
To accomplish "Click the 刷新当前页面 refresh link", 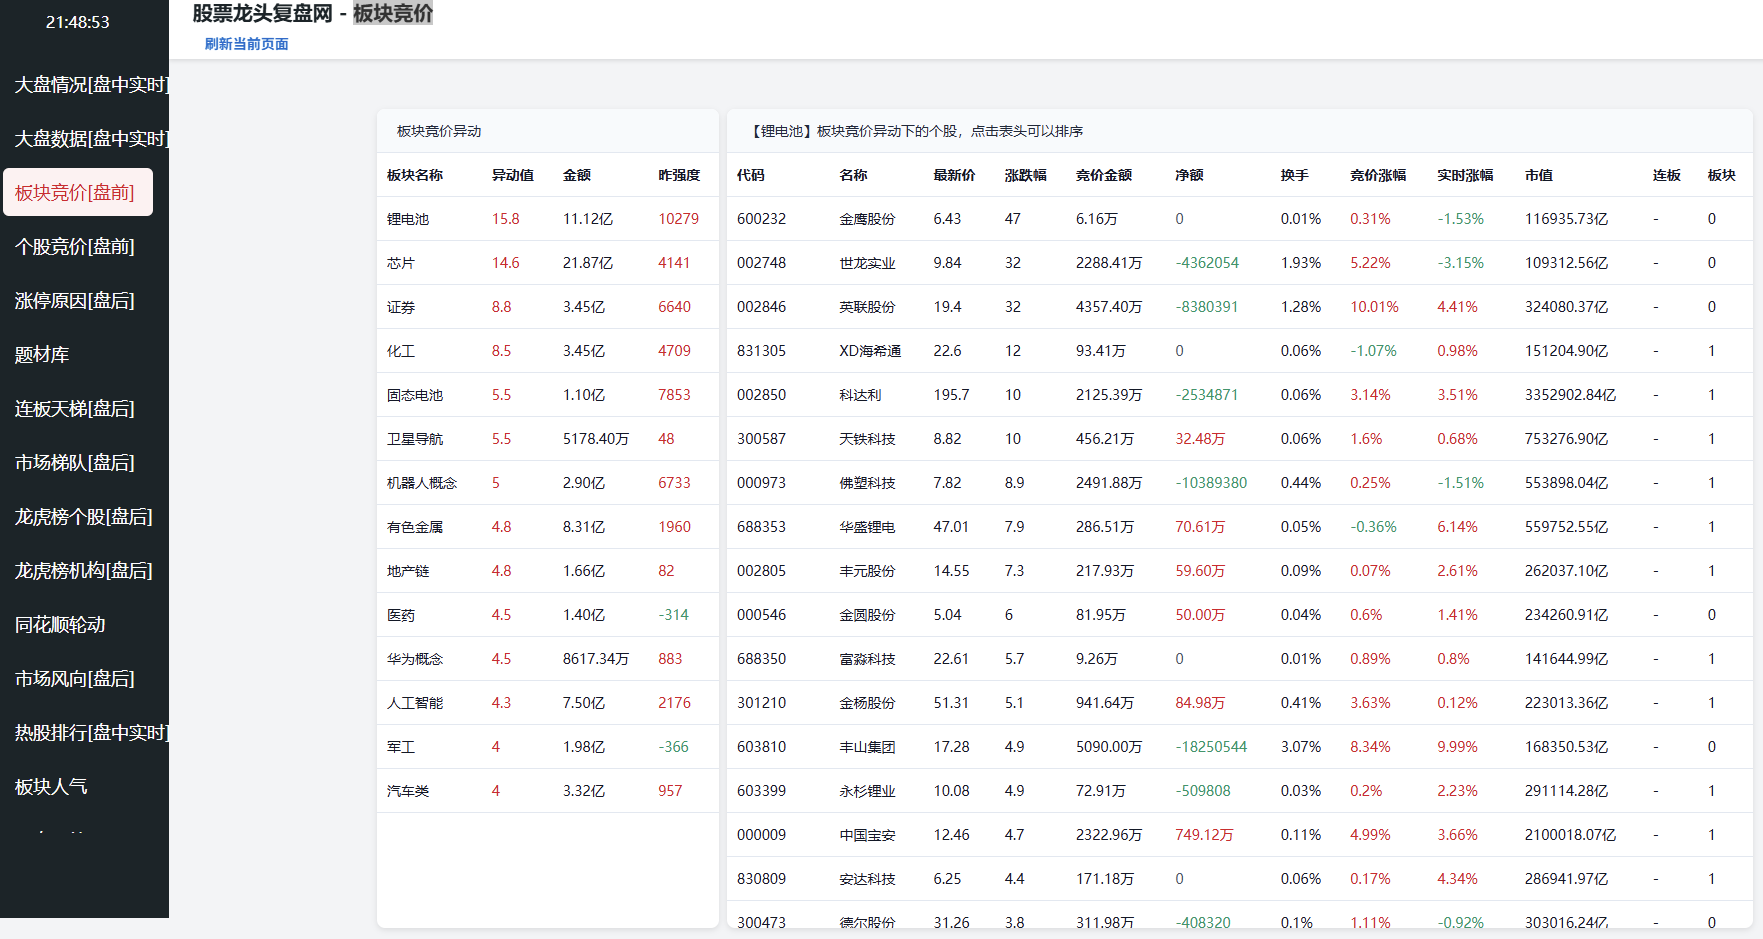I will point(246,44).
